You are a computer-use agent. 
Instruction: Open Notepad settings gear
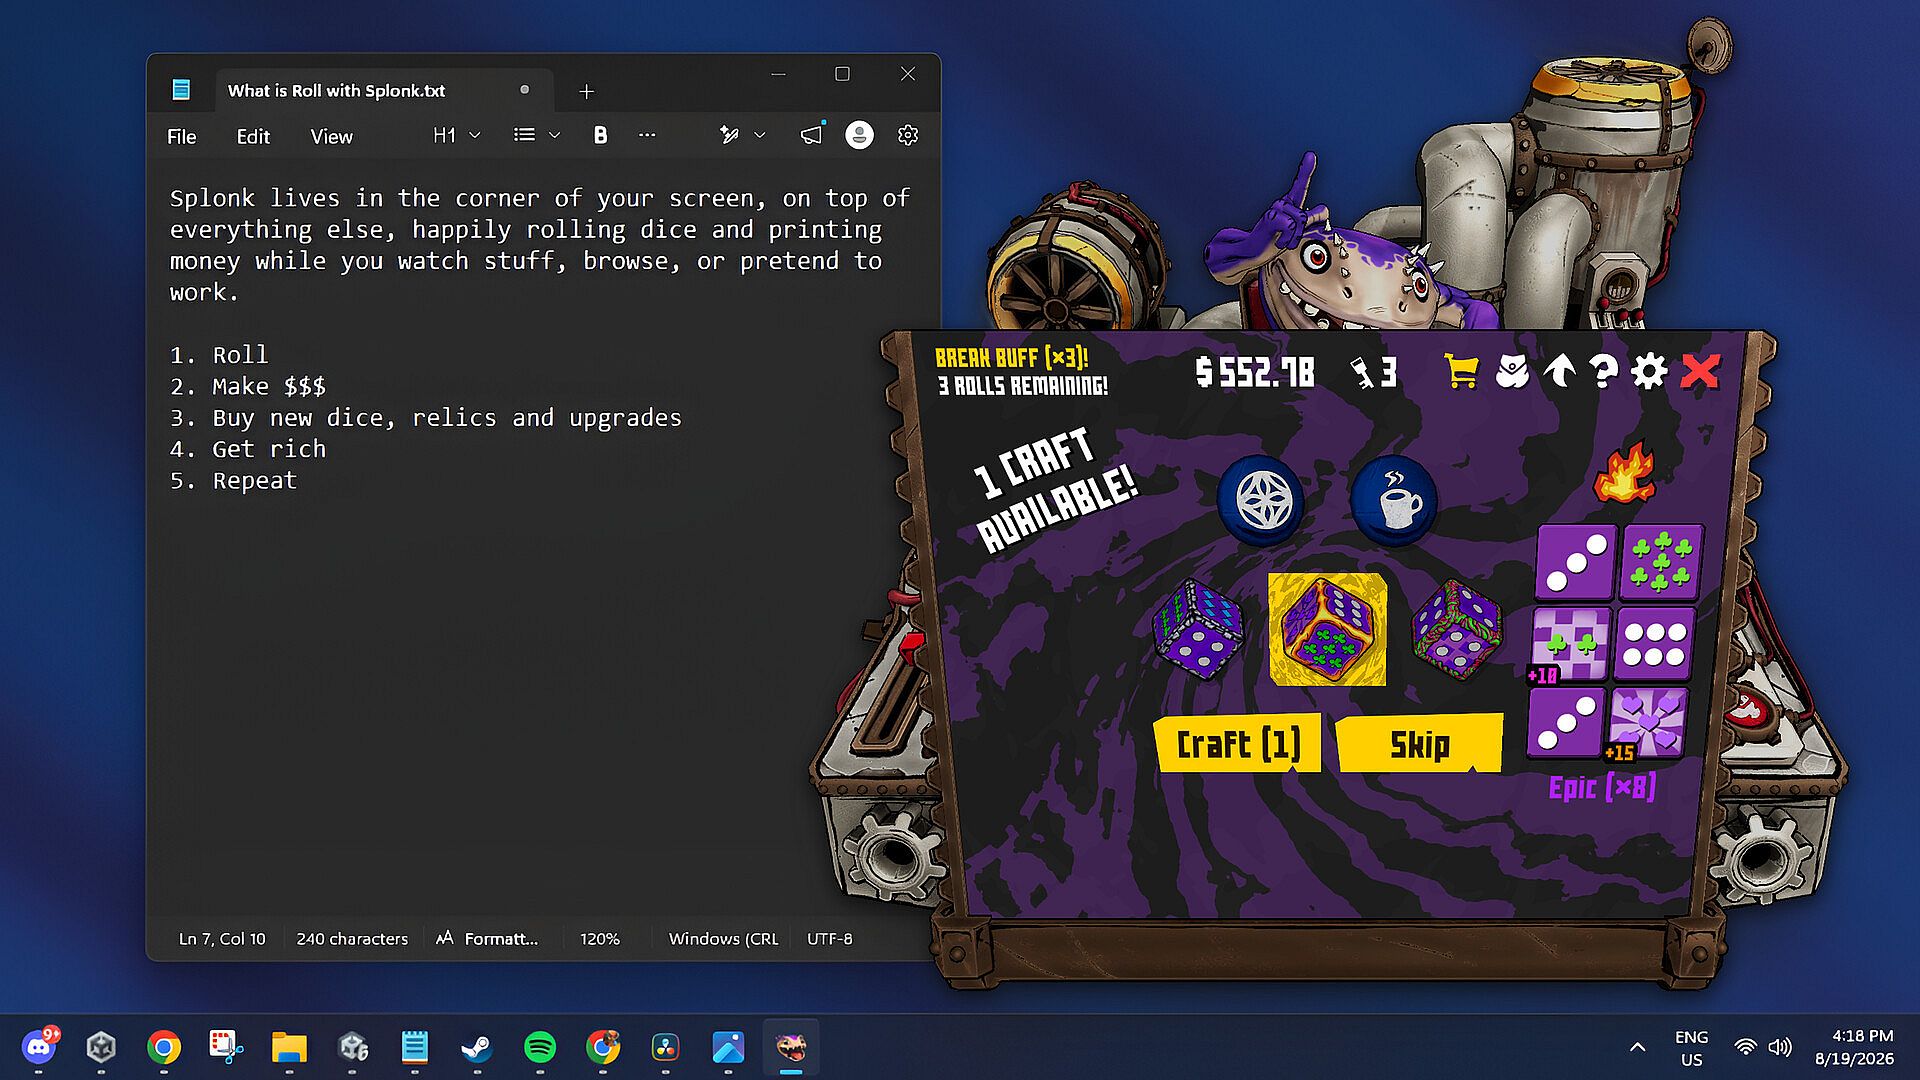pos(908,135)
